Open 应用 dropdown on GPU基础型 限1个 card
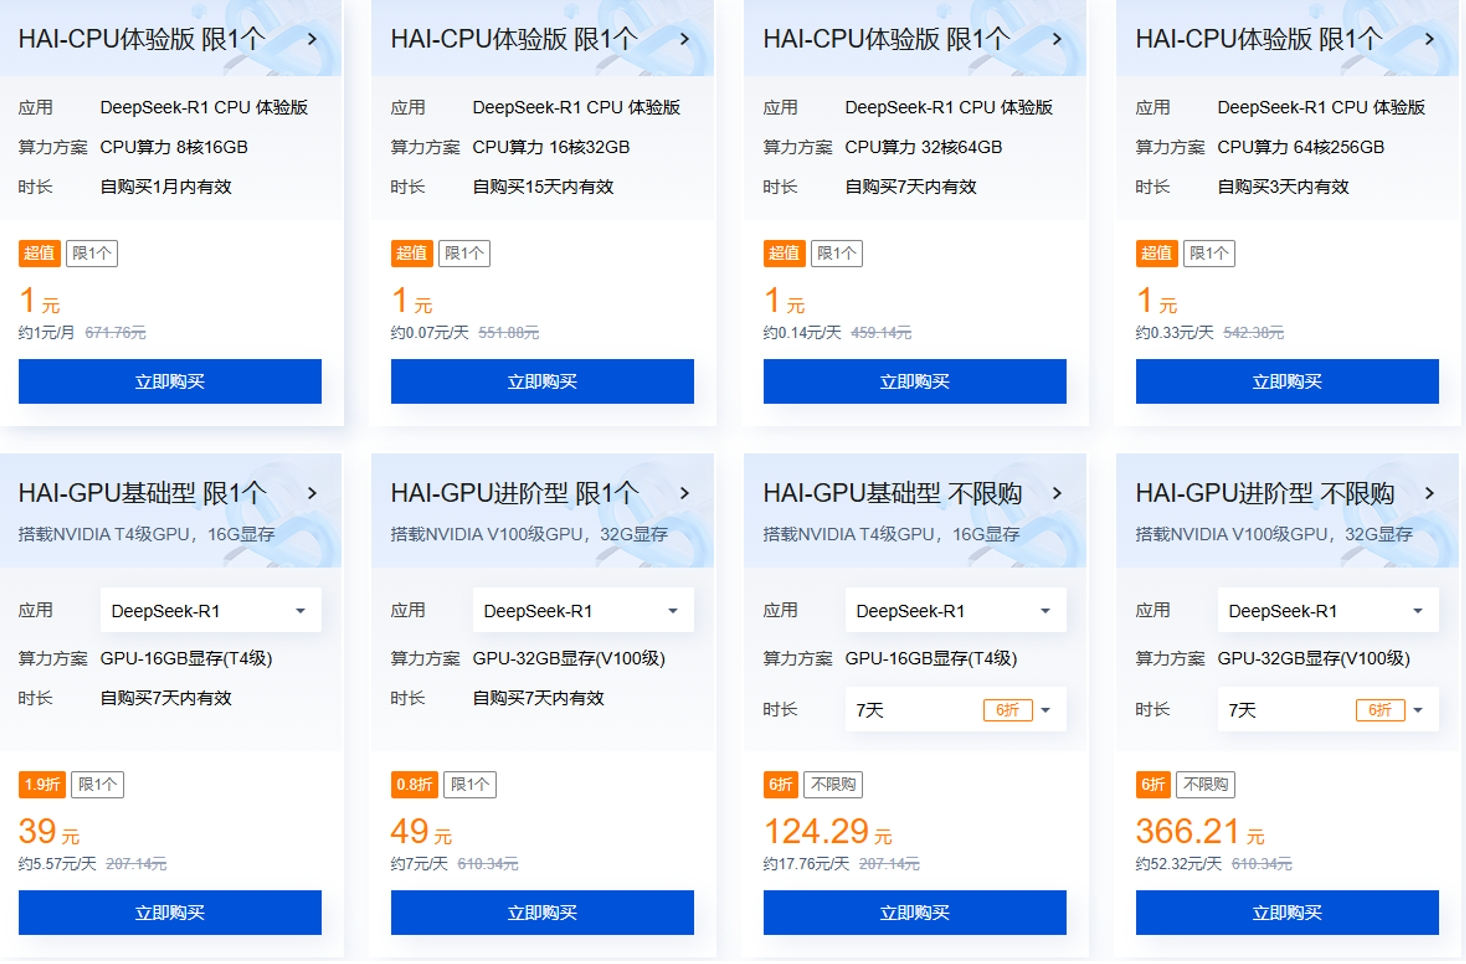This screenshot has height=964, width=1466. click(211, 610)
